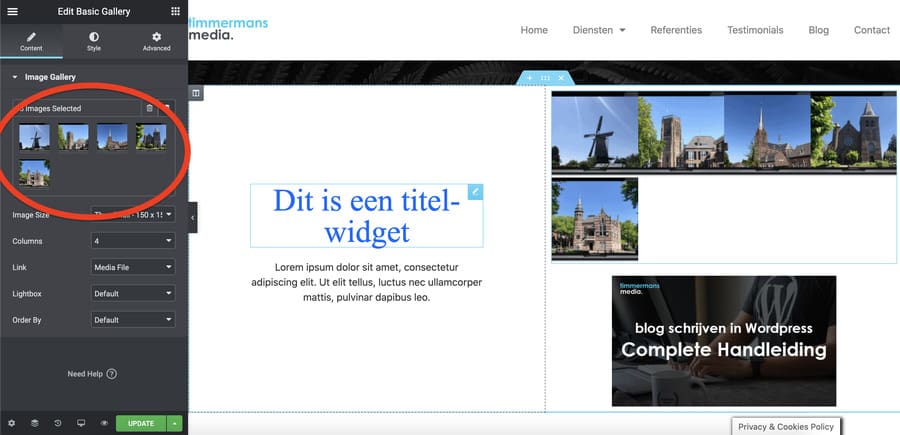Open the Lightbox dropdown
The width and height of the screenshot is (900, 435).
pos(133,293)
